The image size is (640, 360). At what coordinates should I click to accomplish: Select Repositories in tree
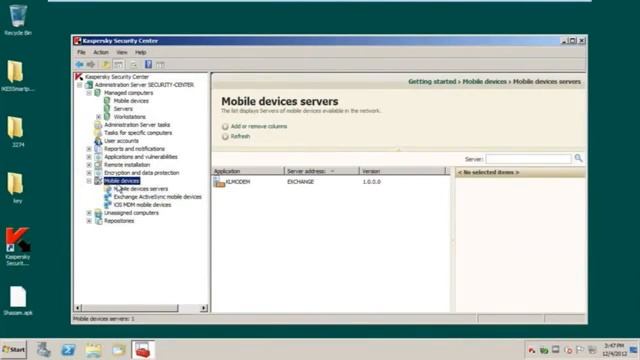[x=119, y=221]
